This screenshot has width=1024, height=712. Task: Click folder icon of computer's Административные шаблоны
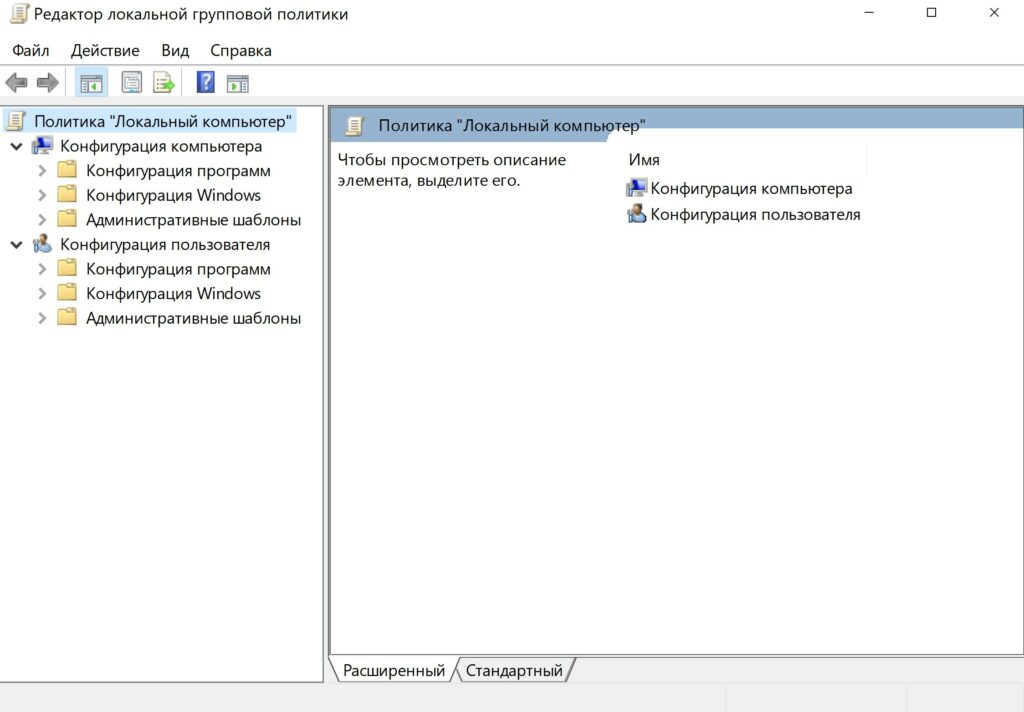tap(67, 219)
